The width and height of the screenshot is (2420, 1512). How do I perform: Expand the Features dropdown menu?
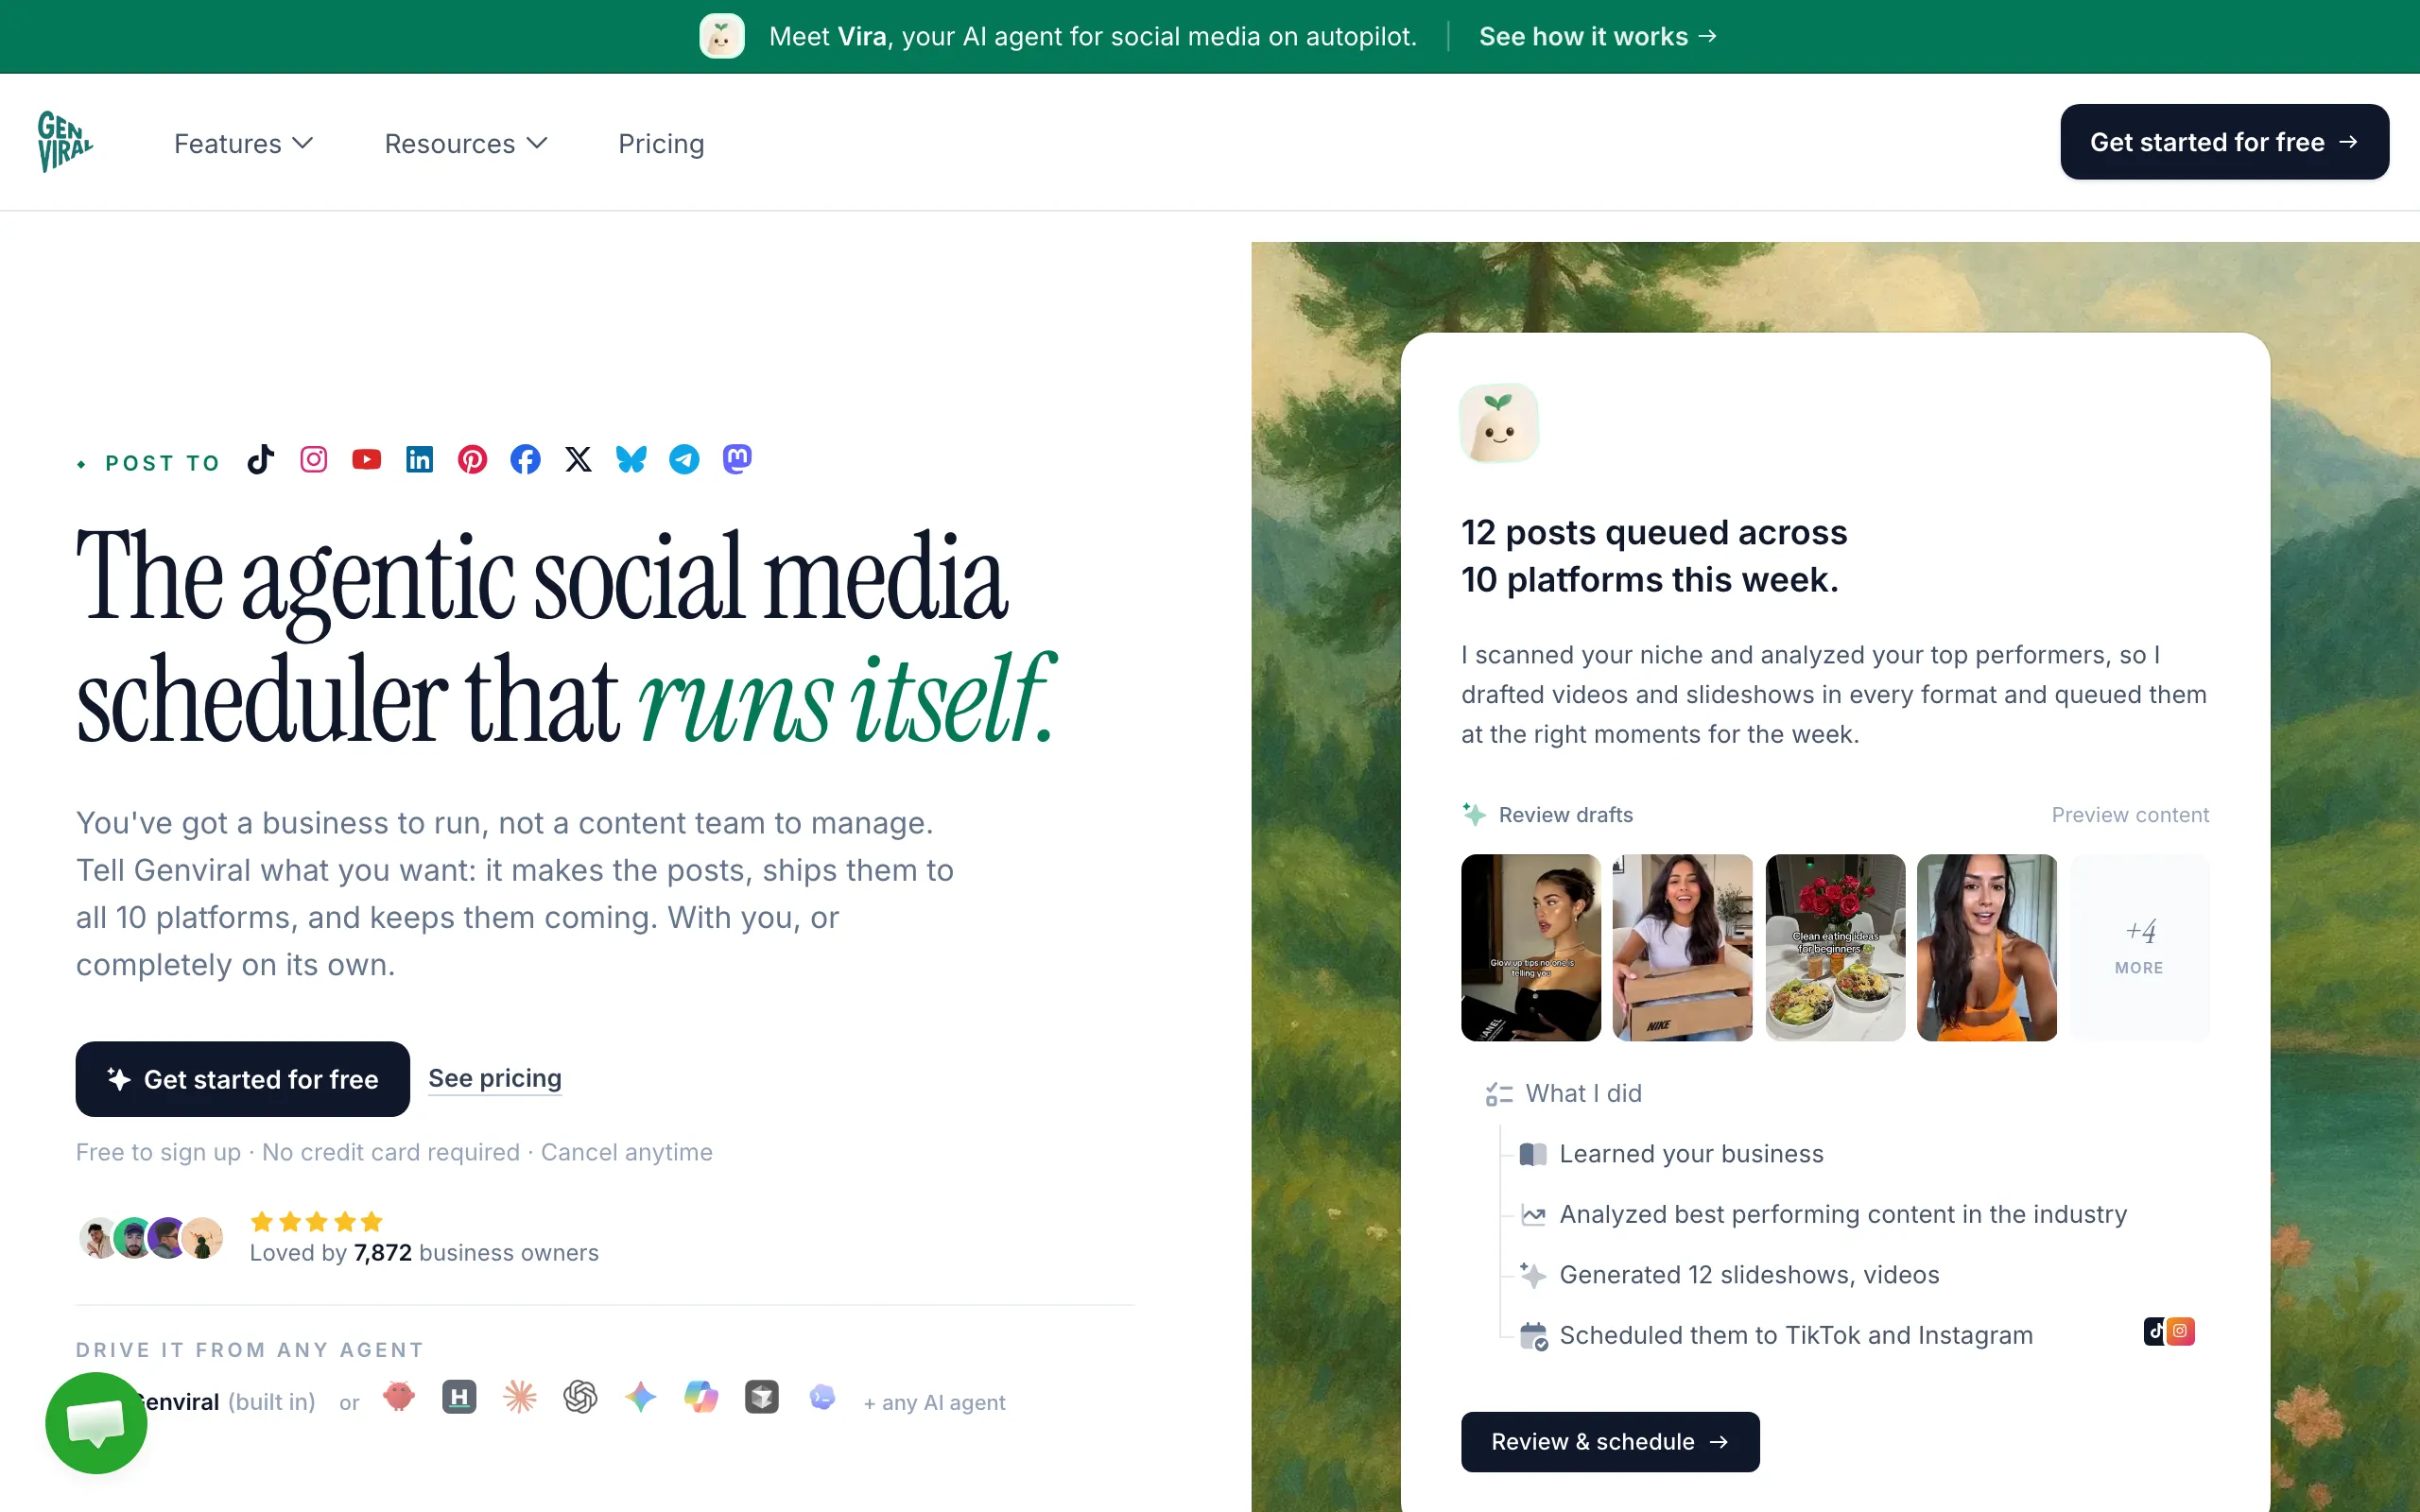(x=244, y=144)
